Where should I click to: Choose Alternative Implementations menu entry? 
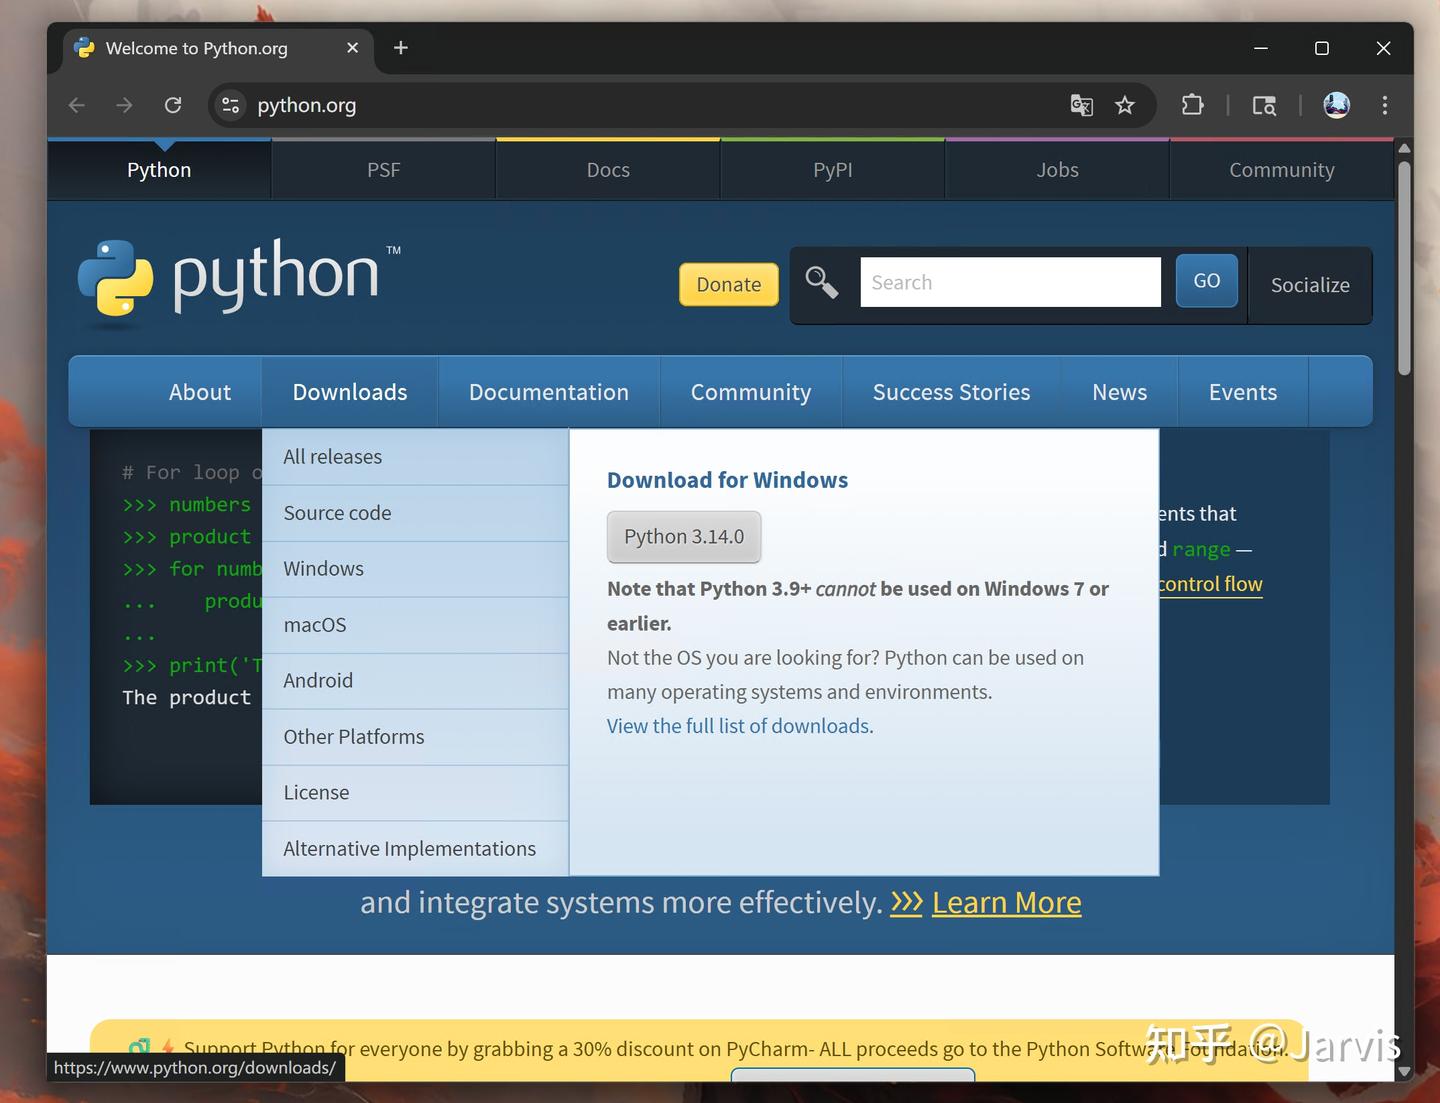pos(415,849)
